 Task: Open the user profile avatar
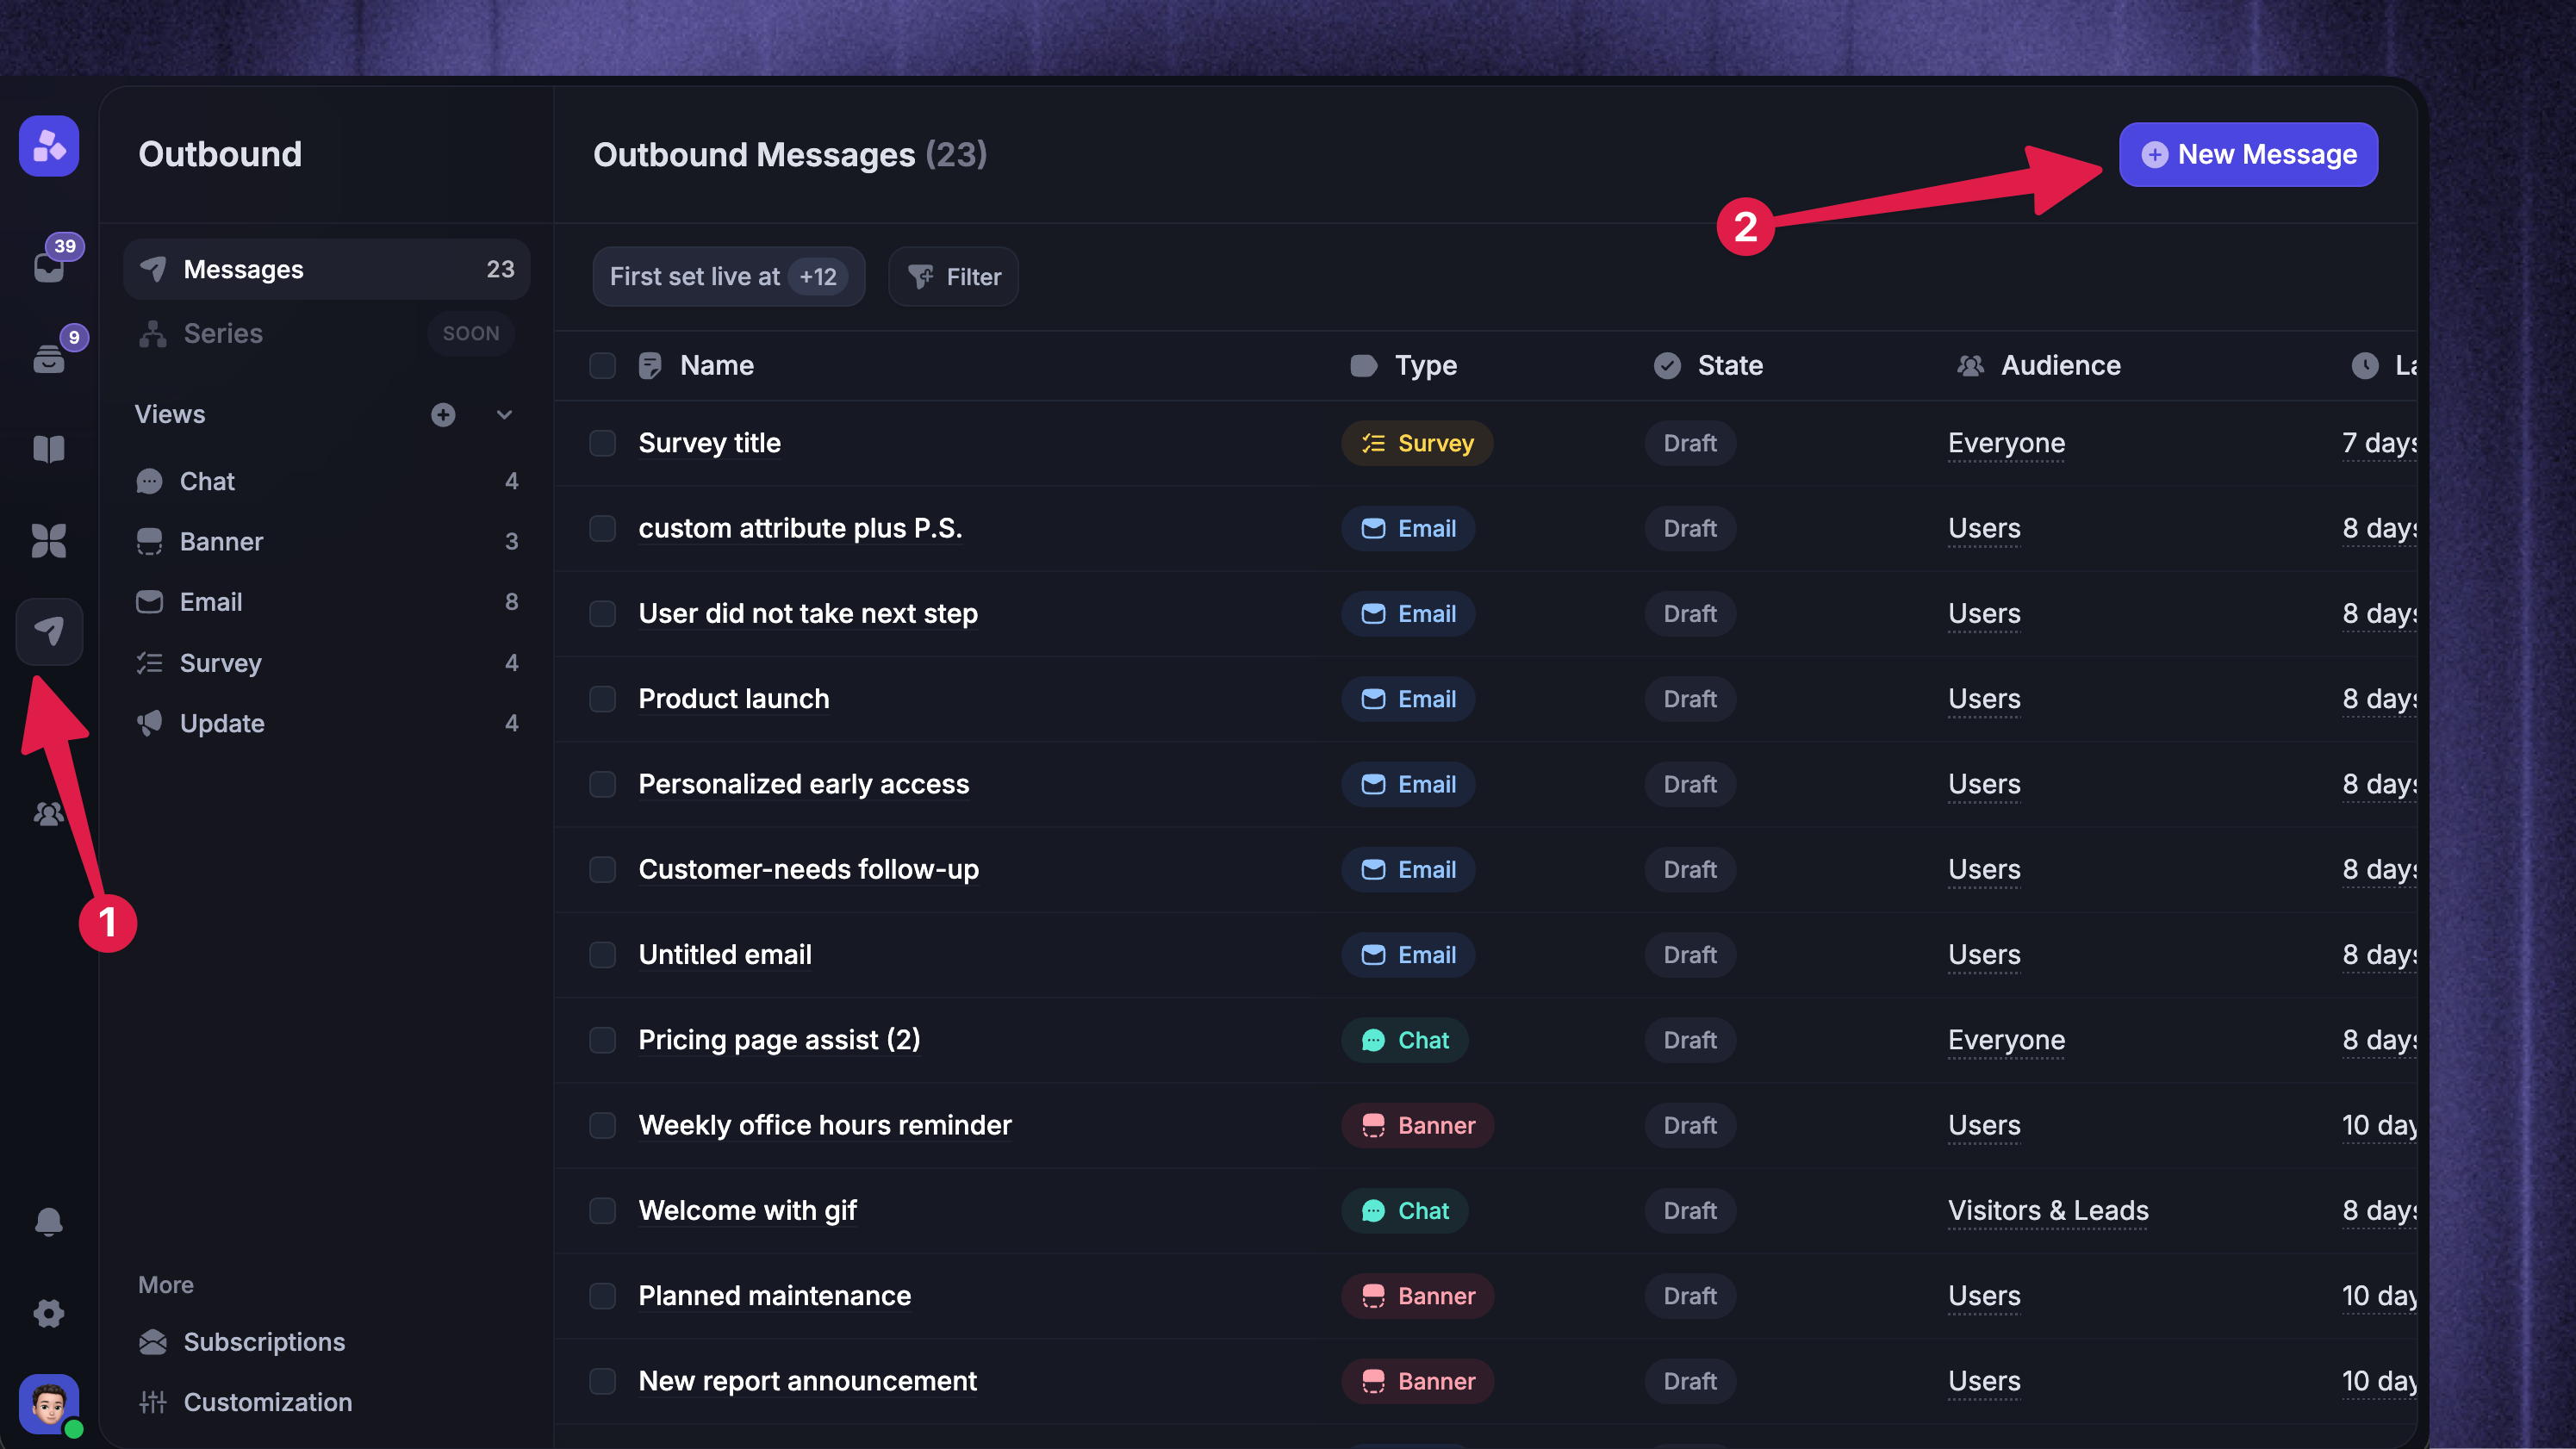point(49,1403)
